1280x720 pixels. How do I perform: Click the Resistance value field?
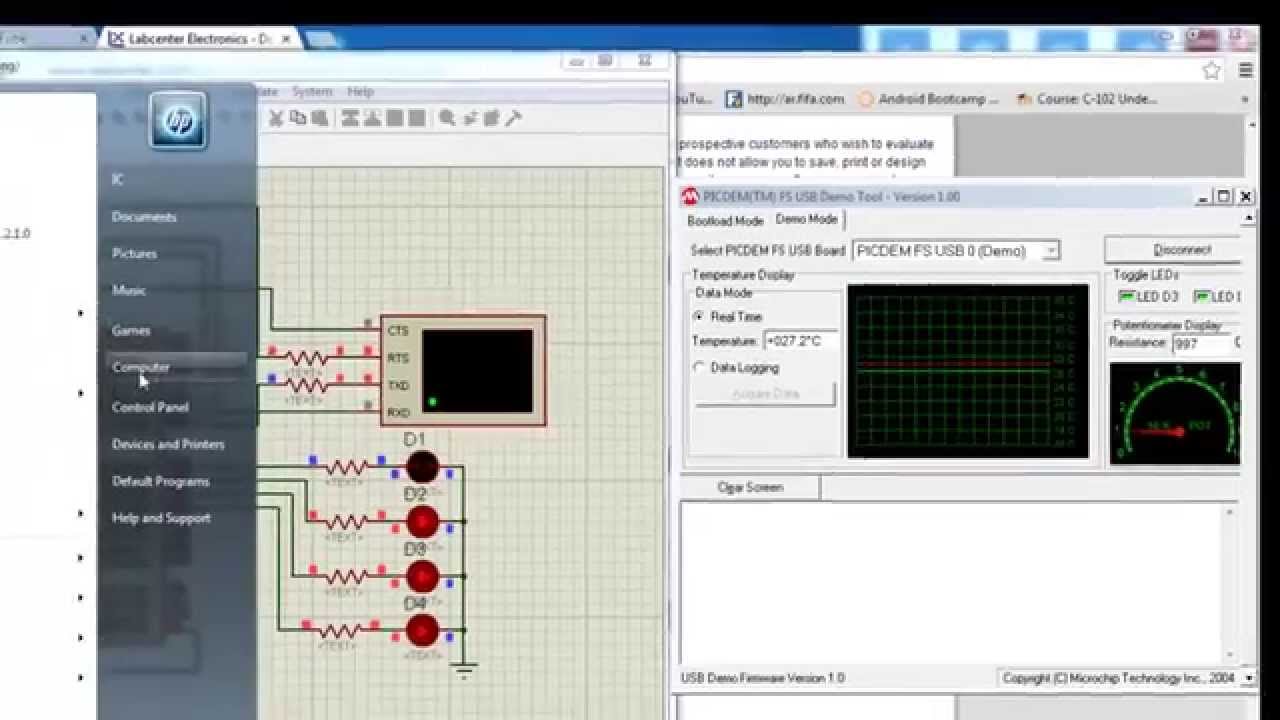pyautogui.click(x=1200, y=343)
